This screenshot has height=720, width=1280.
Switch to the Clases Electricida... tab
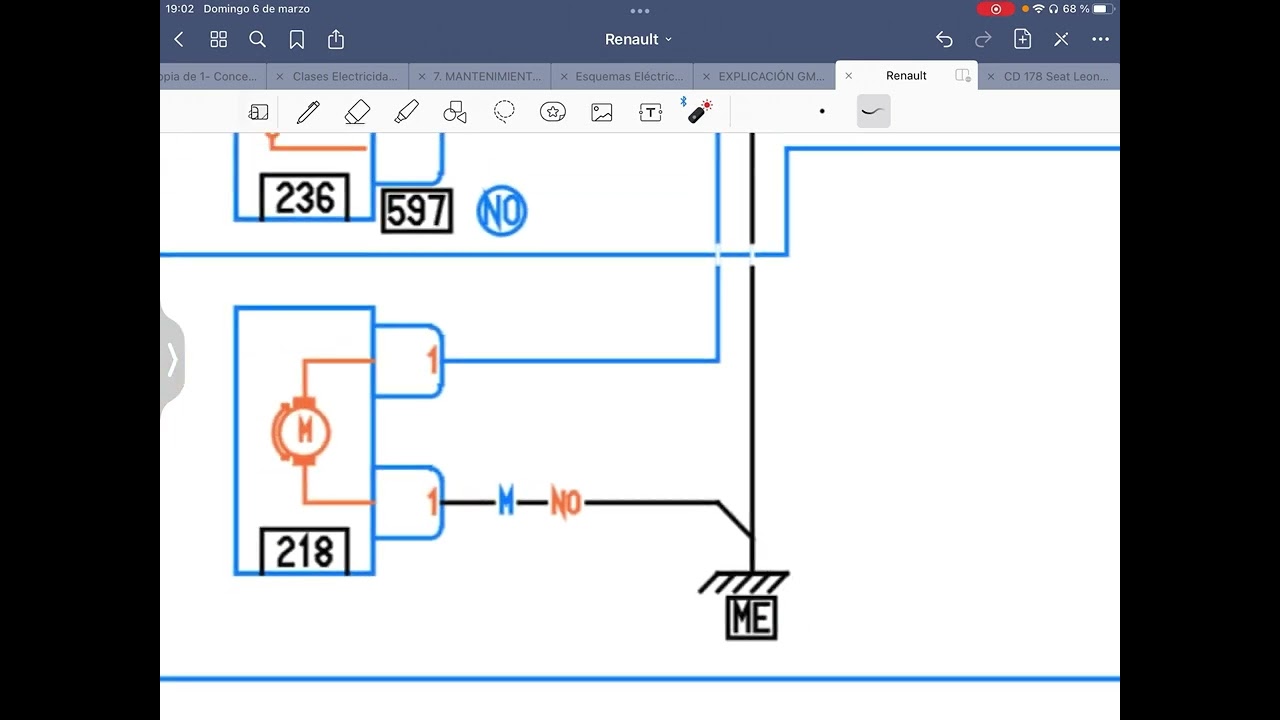click(345, 76)
